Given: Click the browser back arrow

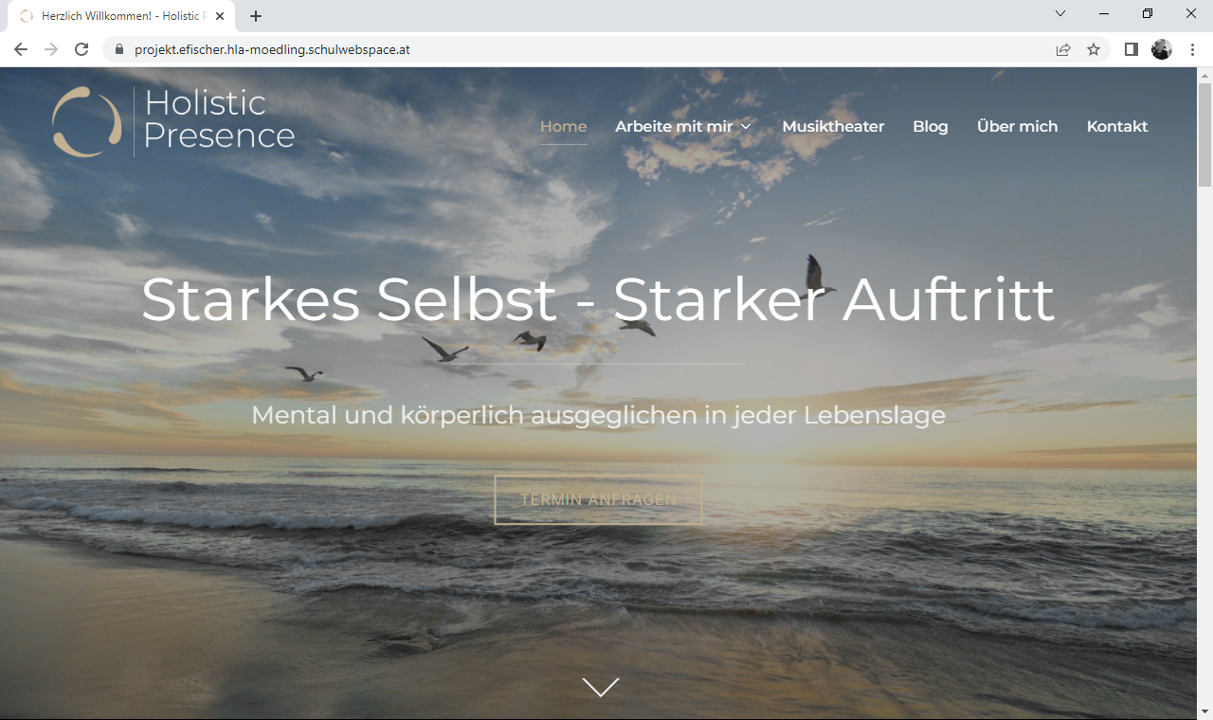Looking at the screenshot, I should 21,49.
